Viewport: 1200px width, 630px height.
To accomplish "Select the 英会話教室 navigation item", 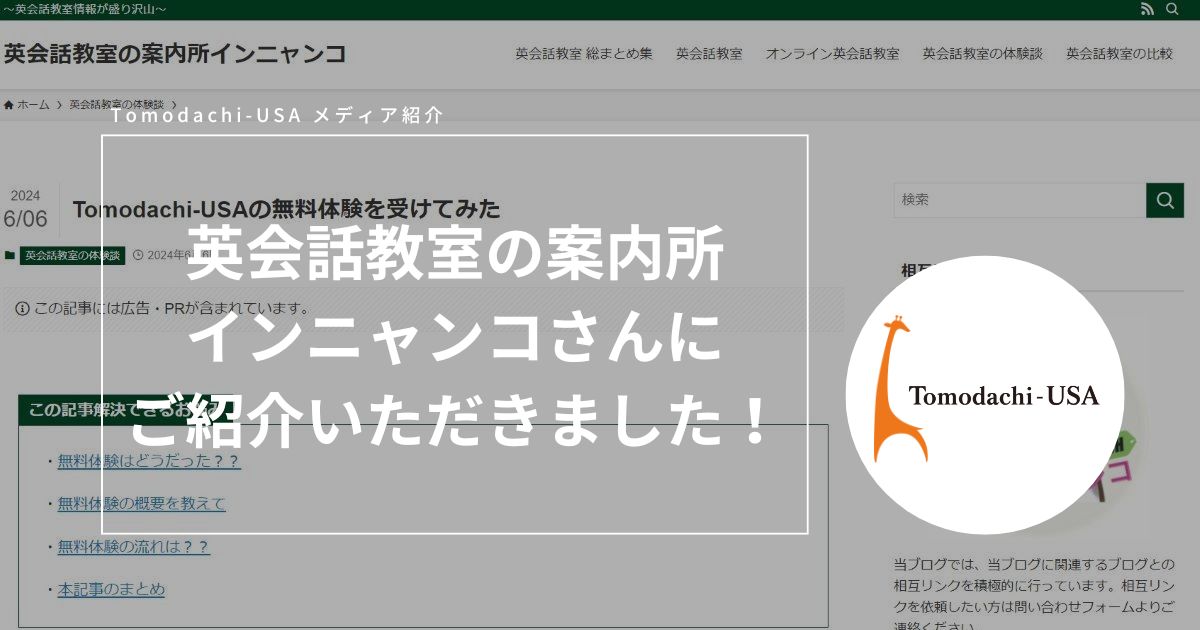I will pyautogui.click(x=709, y=54).
